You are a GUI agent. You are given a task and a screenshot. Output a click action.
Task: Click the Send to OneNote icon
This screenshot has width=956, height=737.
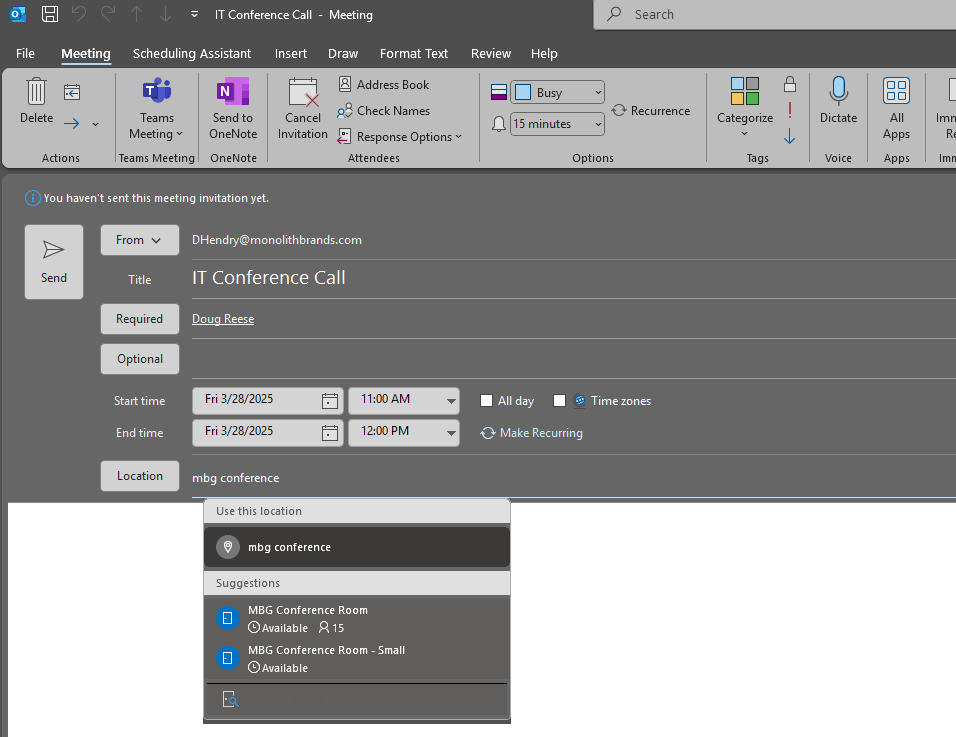point(233,91)
